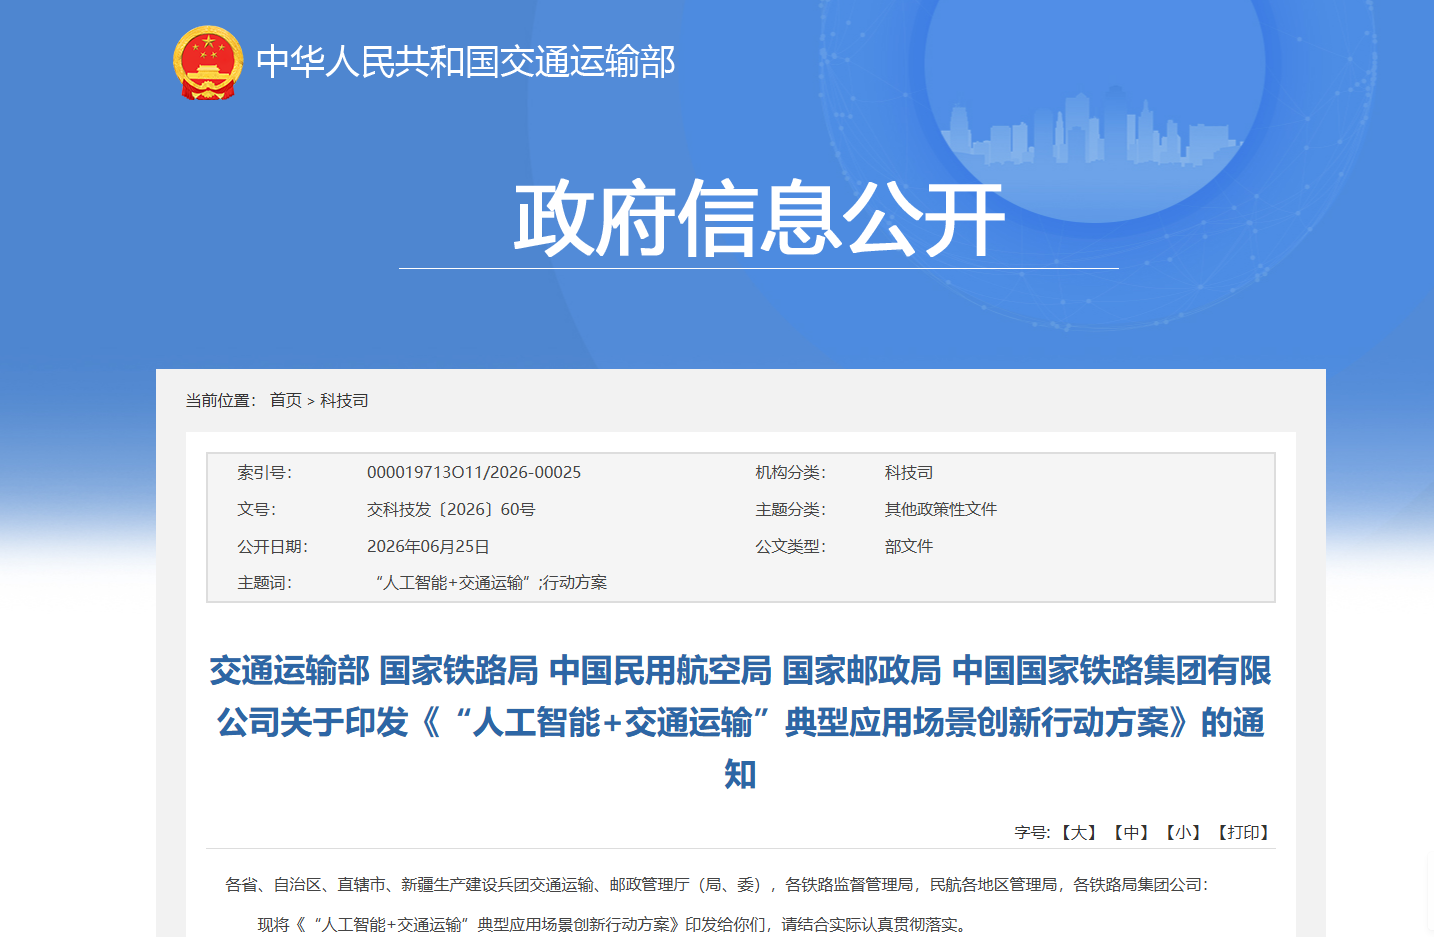This screenshot has width=1434, height=937.
Task: Click the 文号: label
Action: point(256,509)
